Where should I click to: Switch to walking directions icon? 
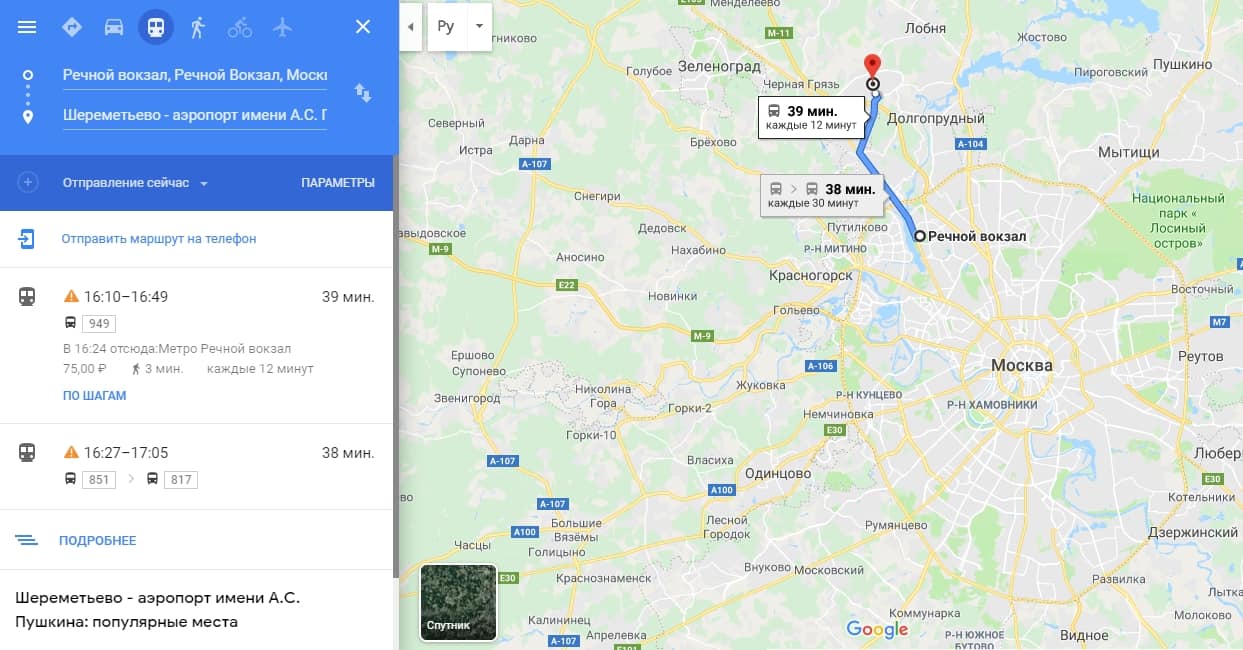pyautogui.click(x=197, y=27)
